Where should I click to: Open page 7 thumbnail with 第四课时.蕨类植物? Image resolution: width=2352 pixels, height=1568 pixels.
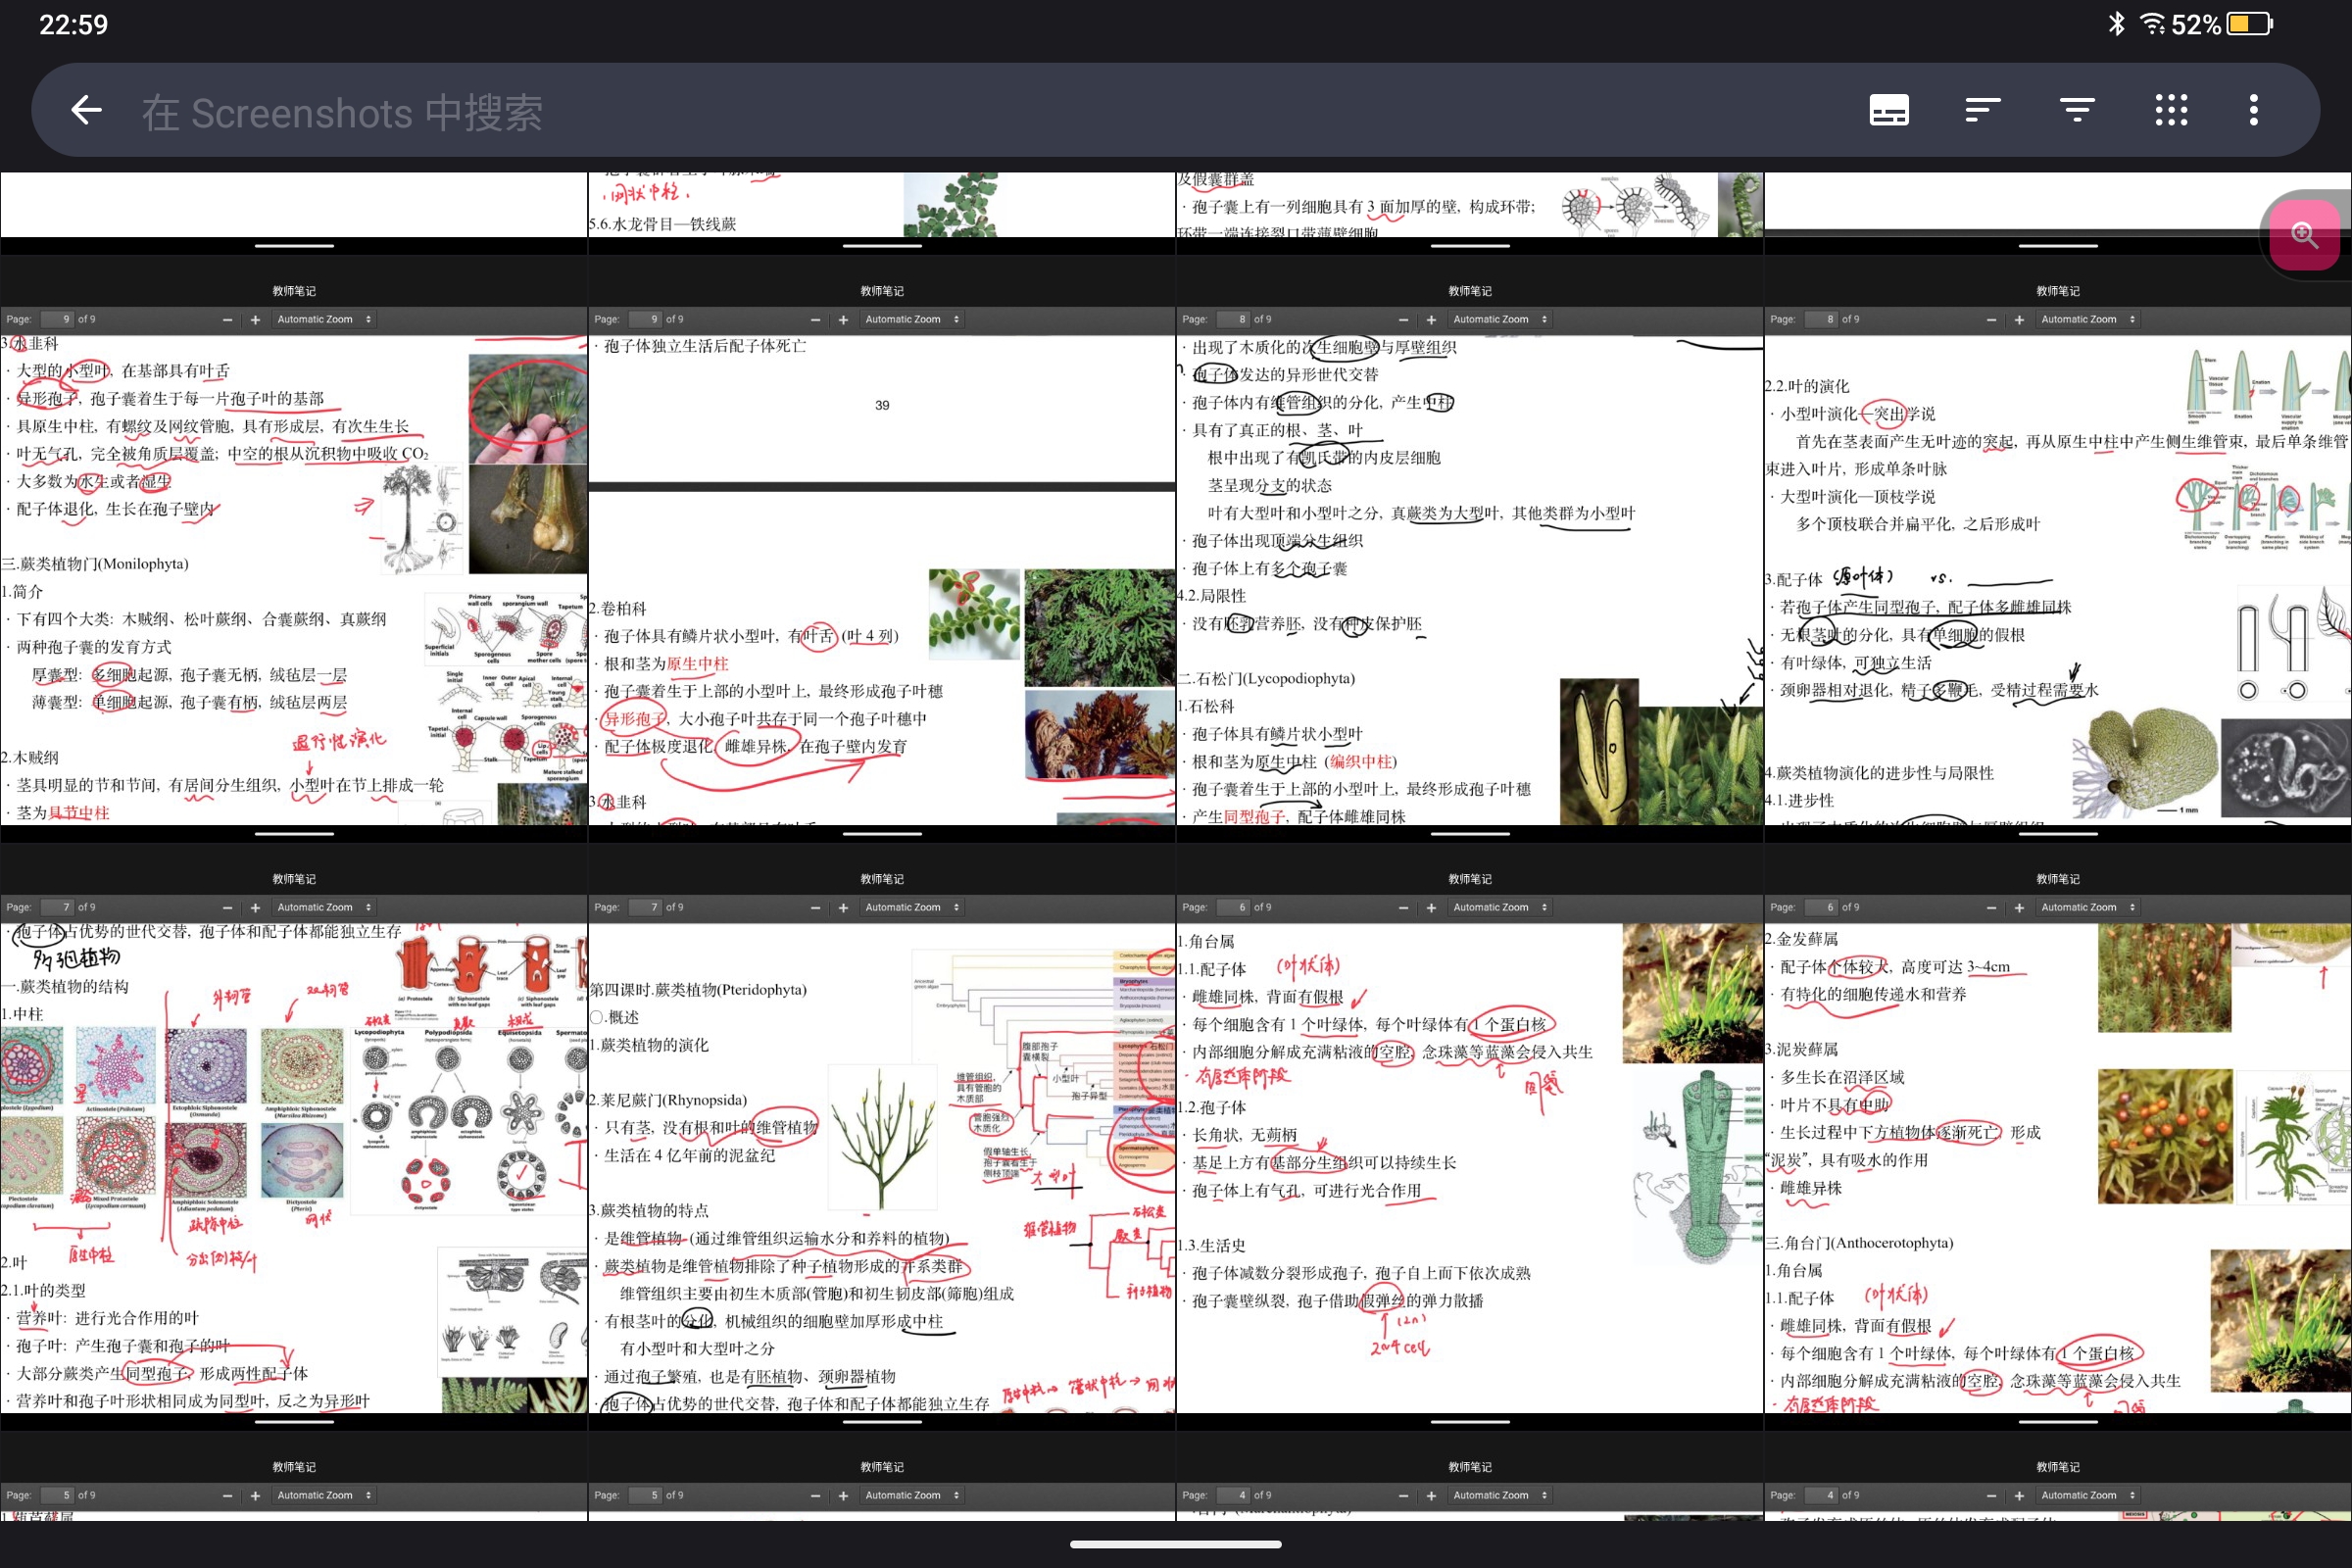coord(882,1136)
